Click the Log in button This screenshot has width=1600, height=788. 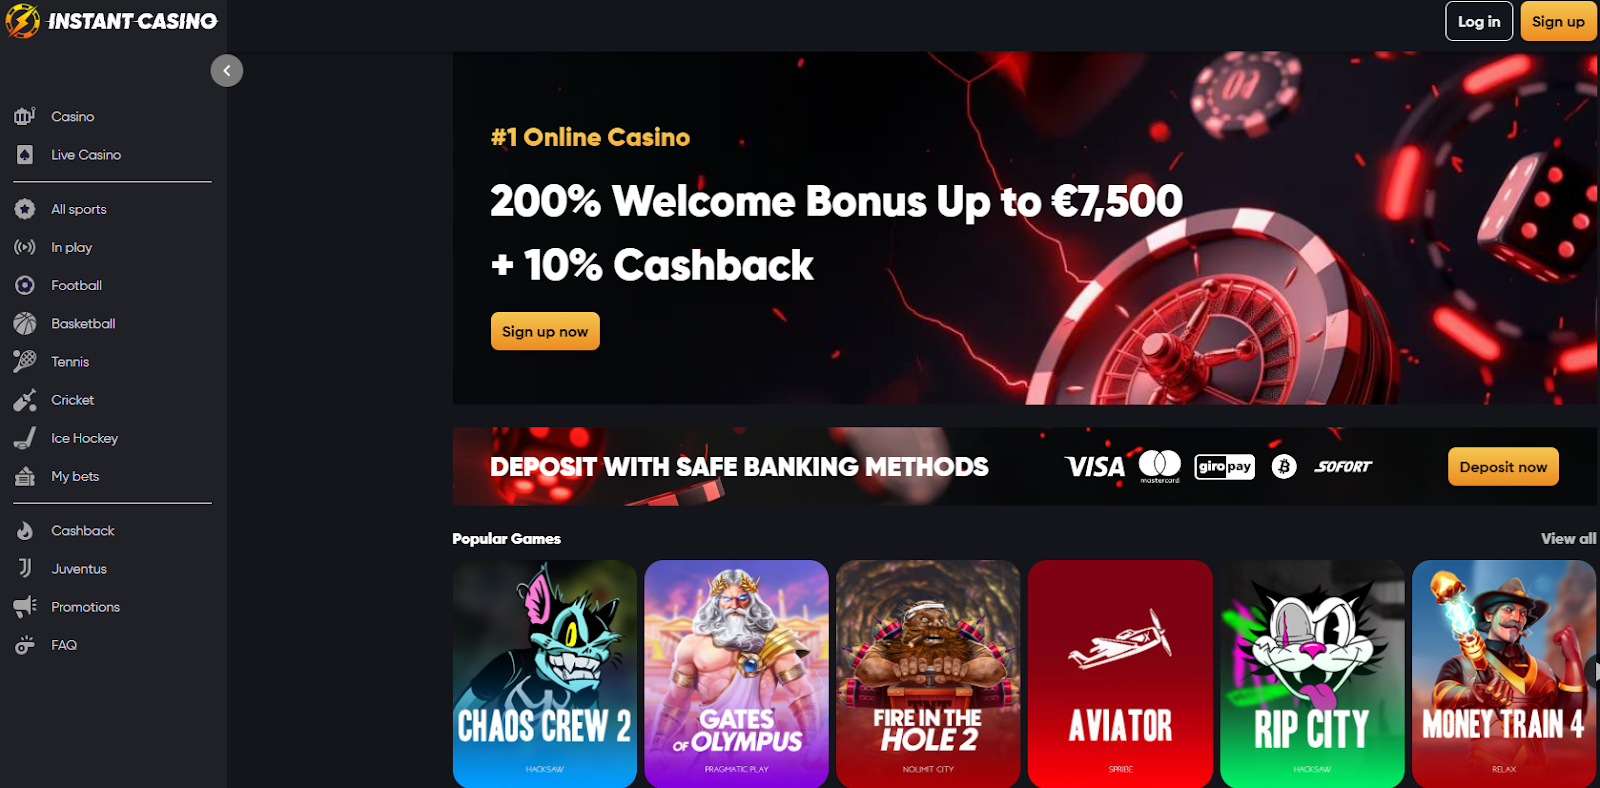click(x=1479, y=21)
